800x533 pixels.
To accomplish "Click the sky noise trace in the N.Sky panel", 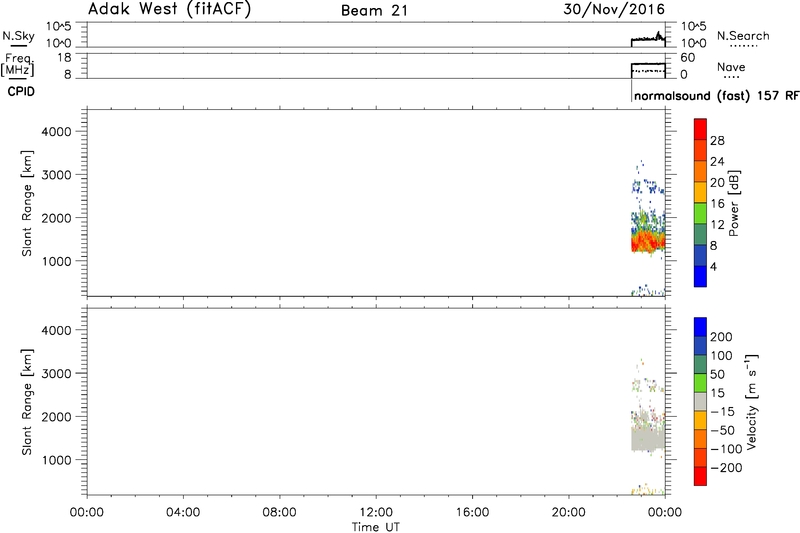I will pos(648,38).
